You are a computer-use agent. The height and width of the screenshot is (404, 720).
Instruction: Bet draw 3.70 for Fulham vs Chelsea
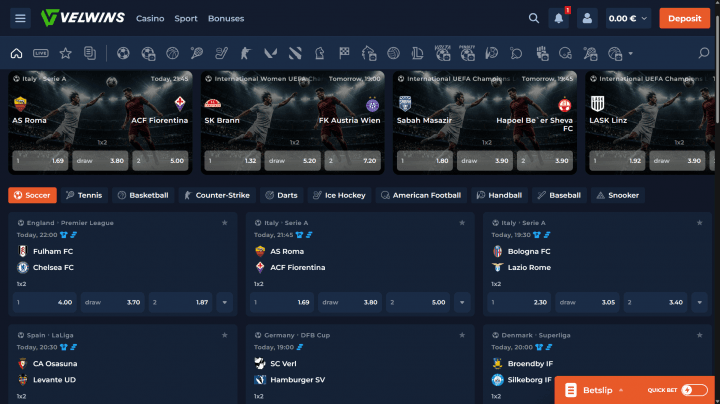[112, 303]
